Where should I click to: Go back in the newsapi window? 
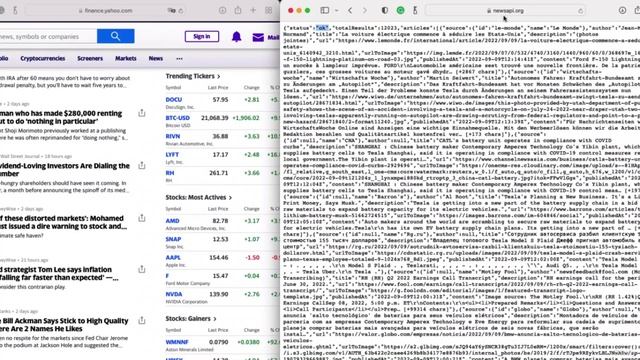pyautogui.click(x=350, y=11)
